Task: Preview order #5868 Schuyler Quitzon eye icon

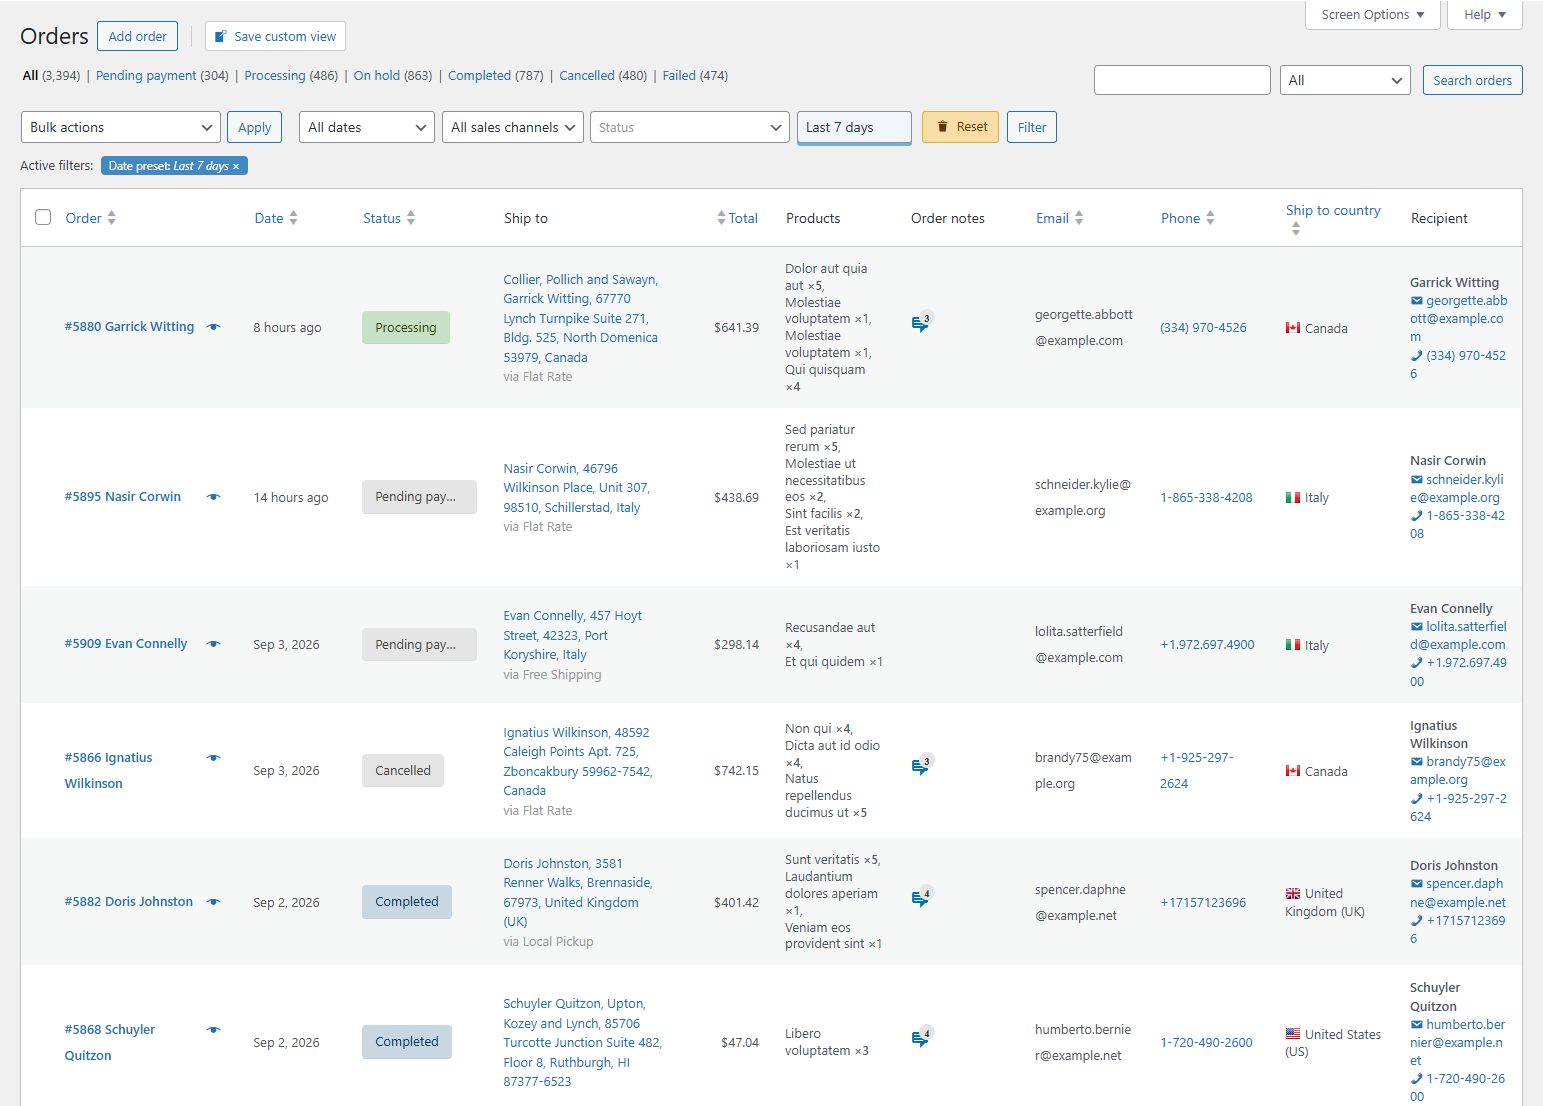Action: click(213, 1030)
